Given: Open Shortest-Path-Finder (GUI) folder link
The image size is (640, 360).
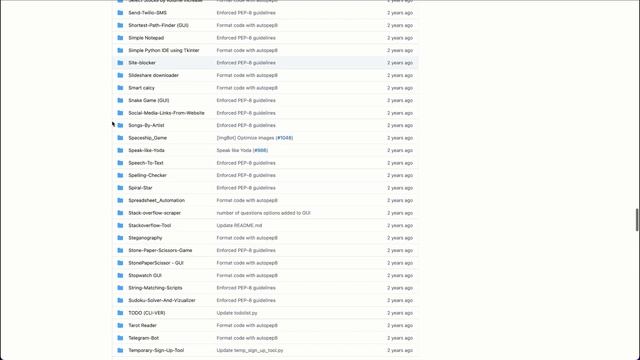Looking at the screenshot, I should click(x=158, y=25).
